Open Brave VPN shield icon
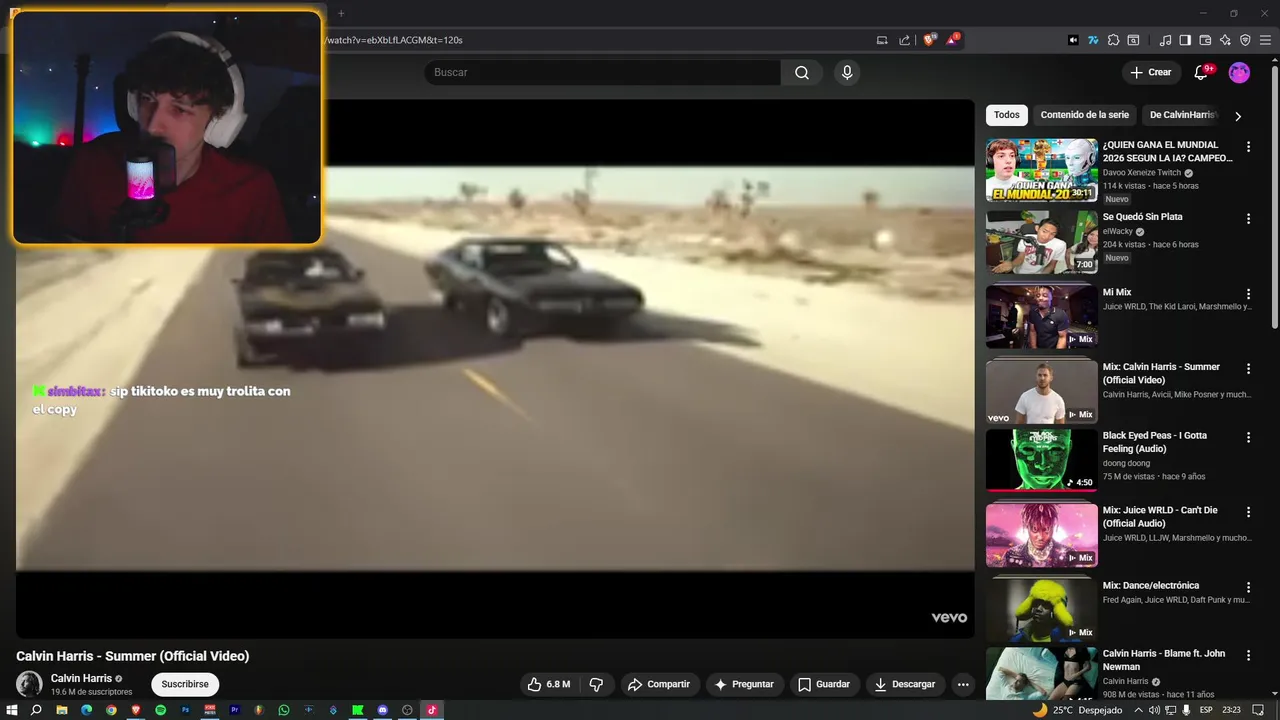This screenshot has width=1280, height=720. [x=1245, y=40]
